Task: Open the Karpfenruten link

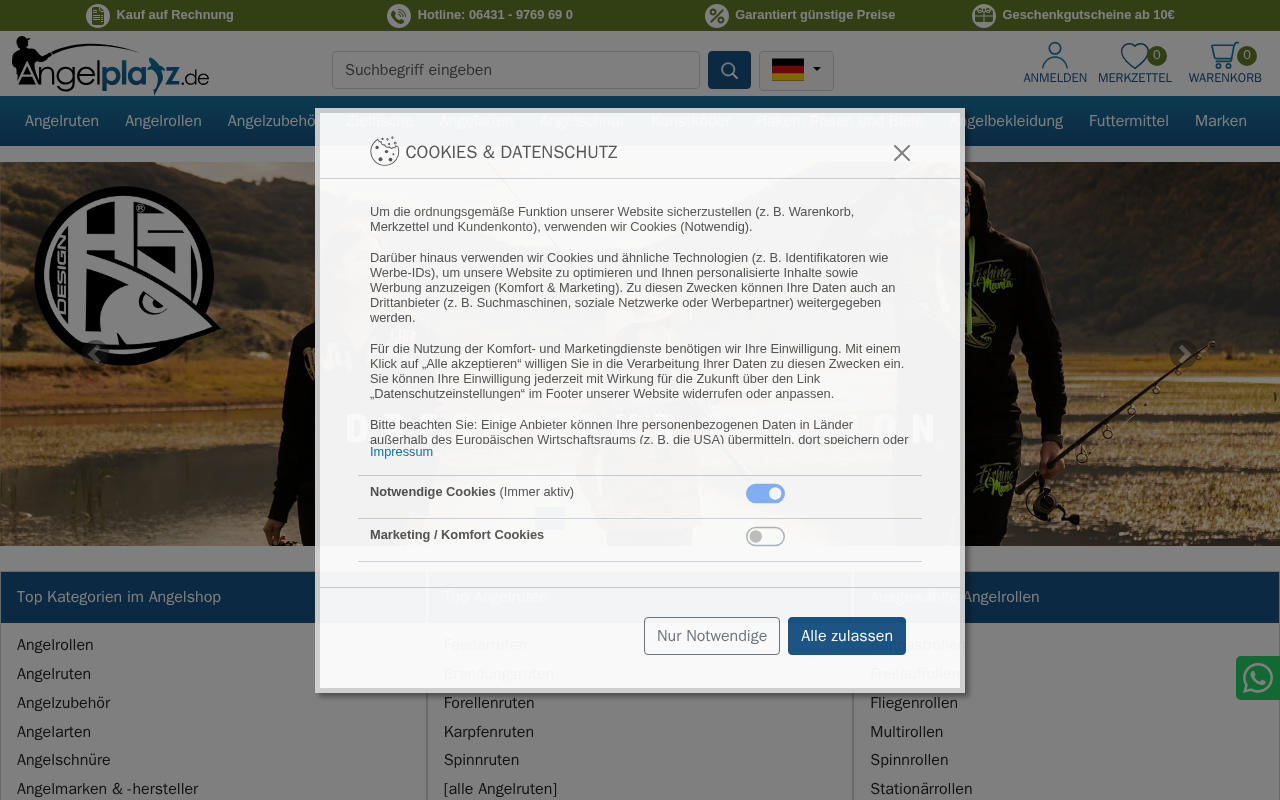Action: pos(489,732)
